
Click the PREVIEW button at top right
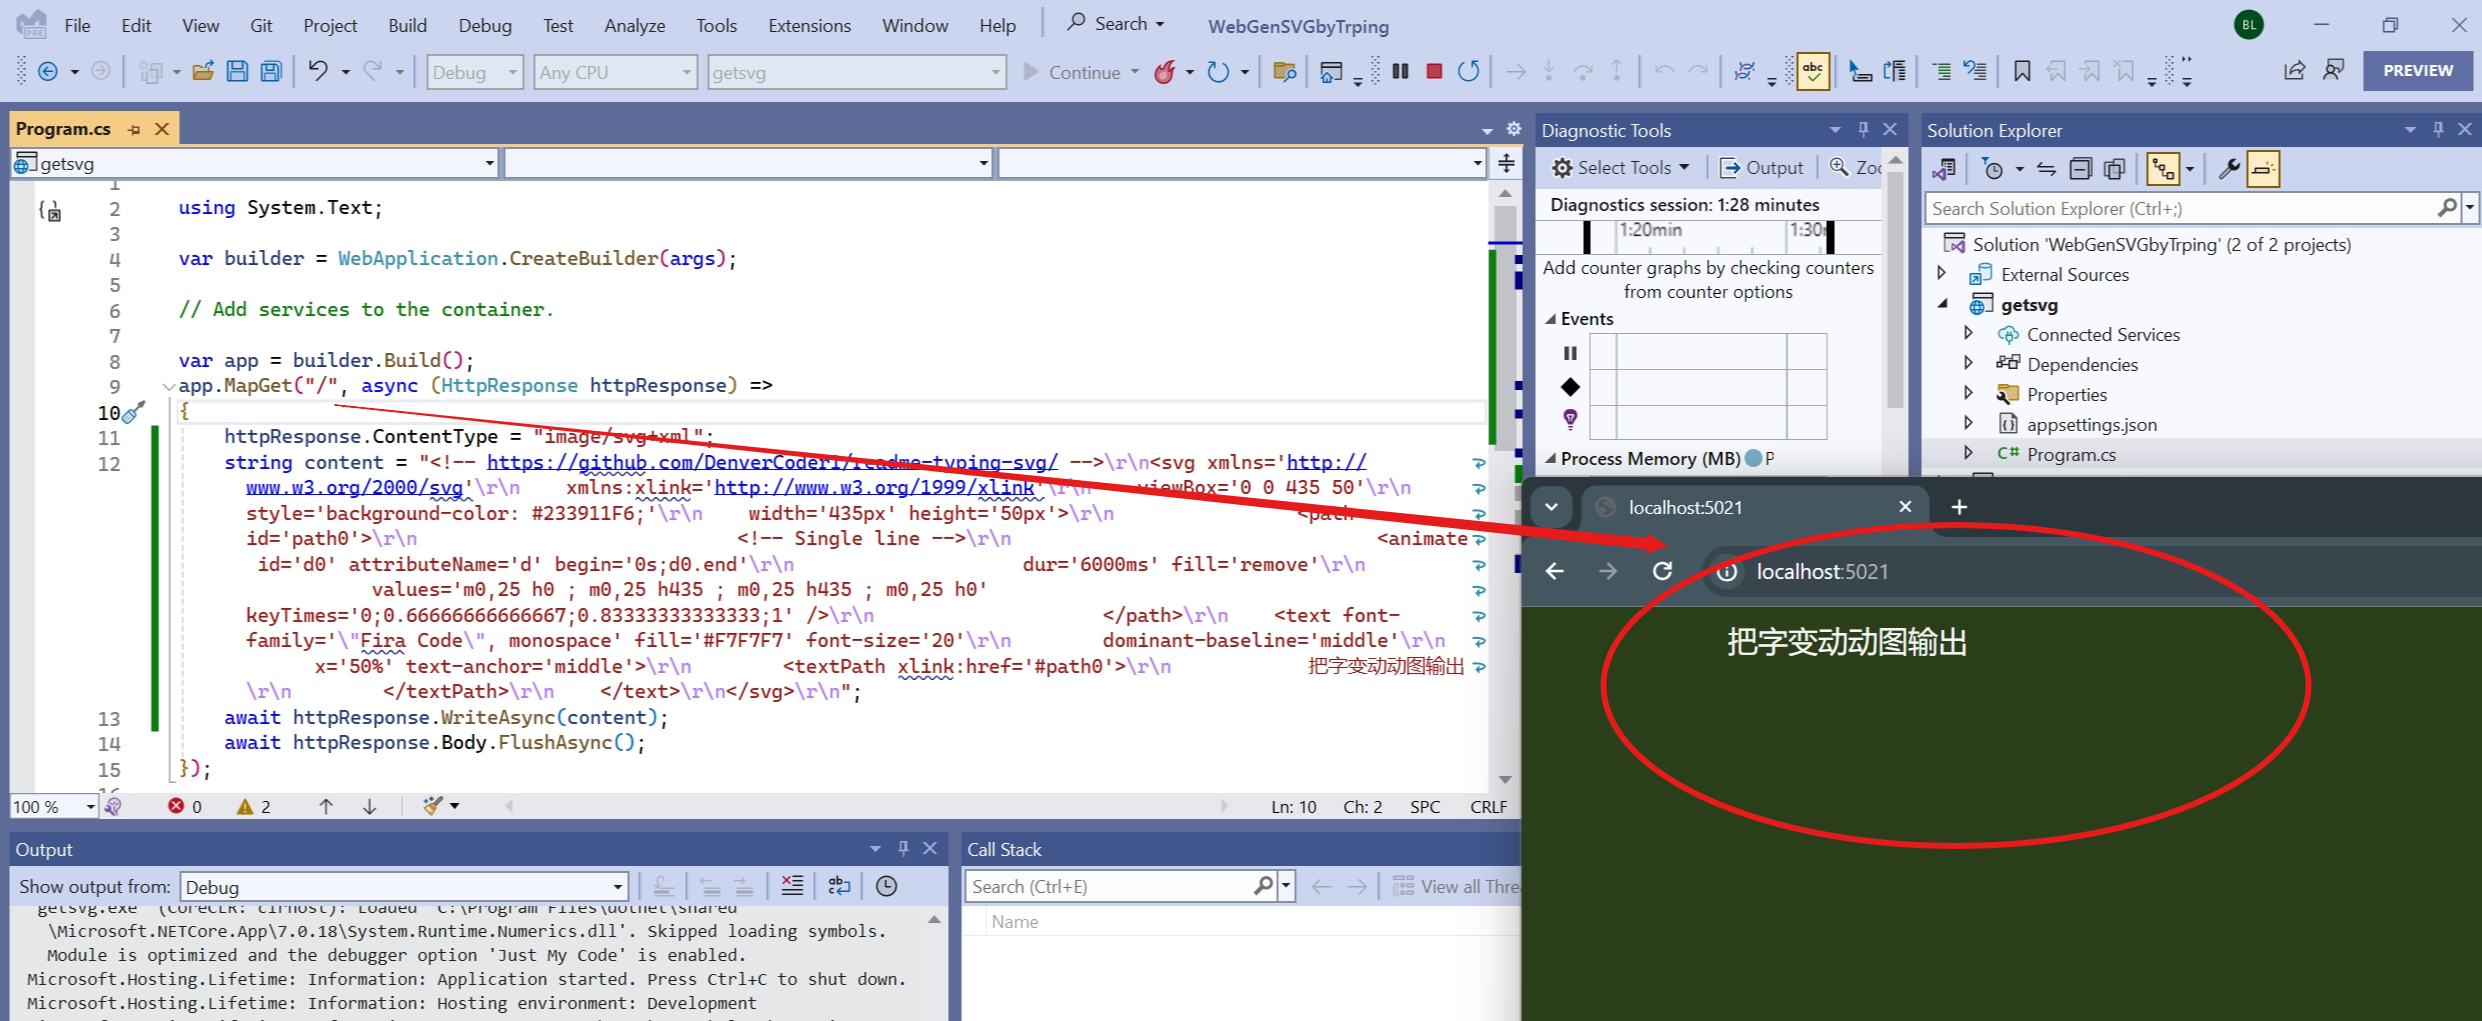(2417, 71)
